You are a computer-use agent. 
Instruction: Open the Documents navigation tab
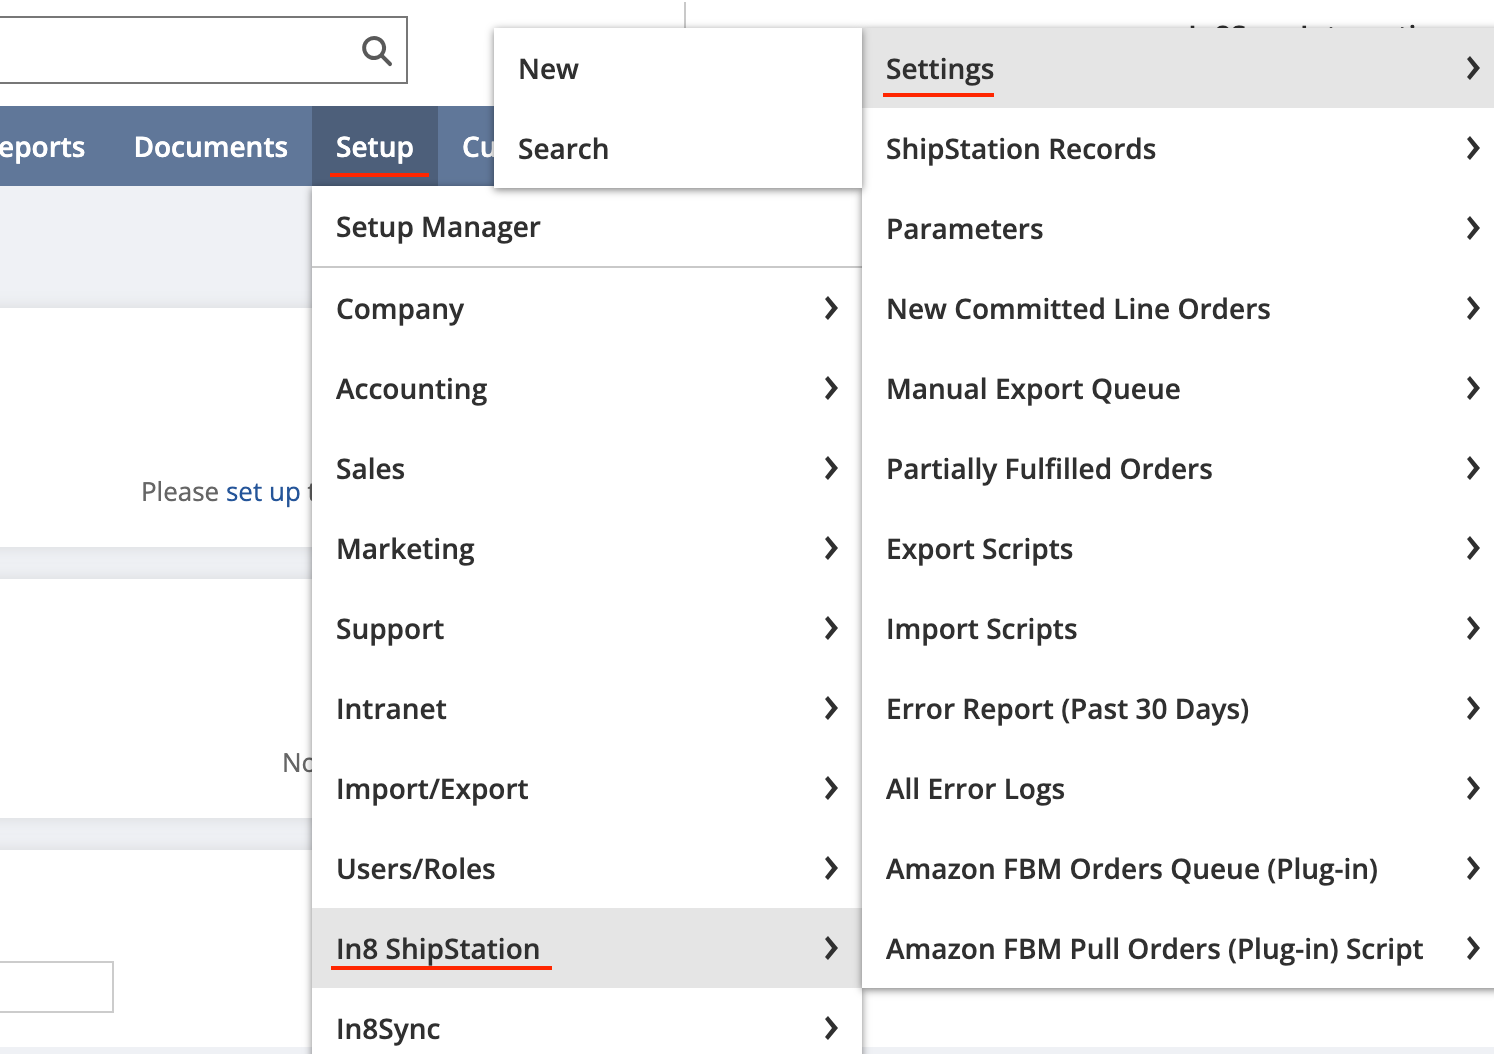pyautogui.click(x=210, y=147)
